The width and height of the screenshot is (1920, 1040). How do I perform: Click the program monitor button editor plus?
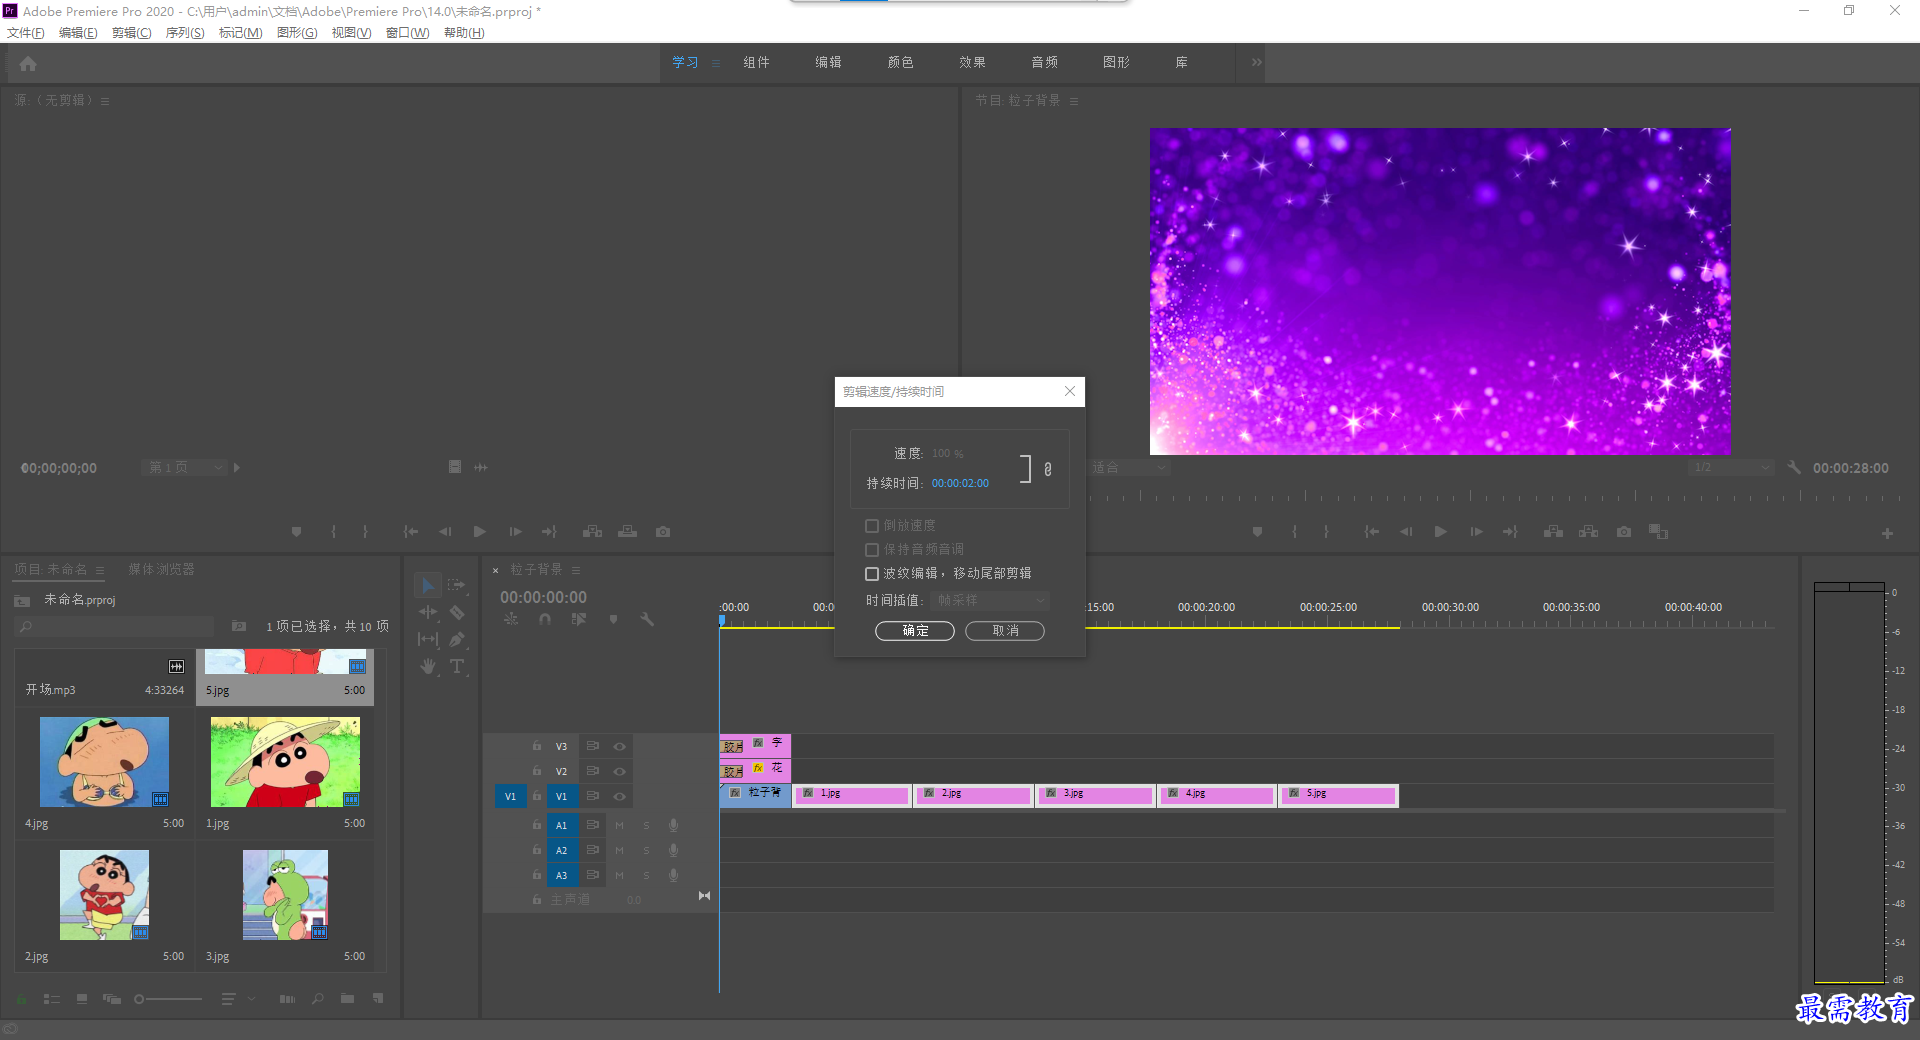click(x=1887, y=533)
